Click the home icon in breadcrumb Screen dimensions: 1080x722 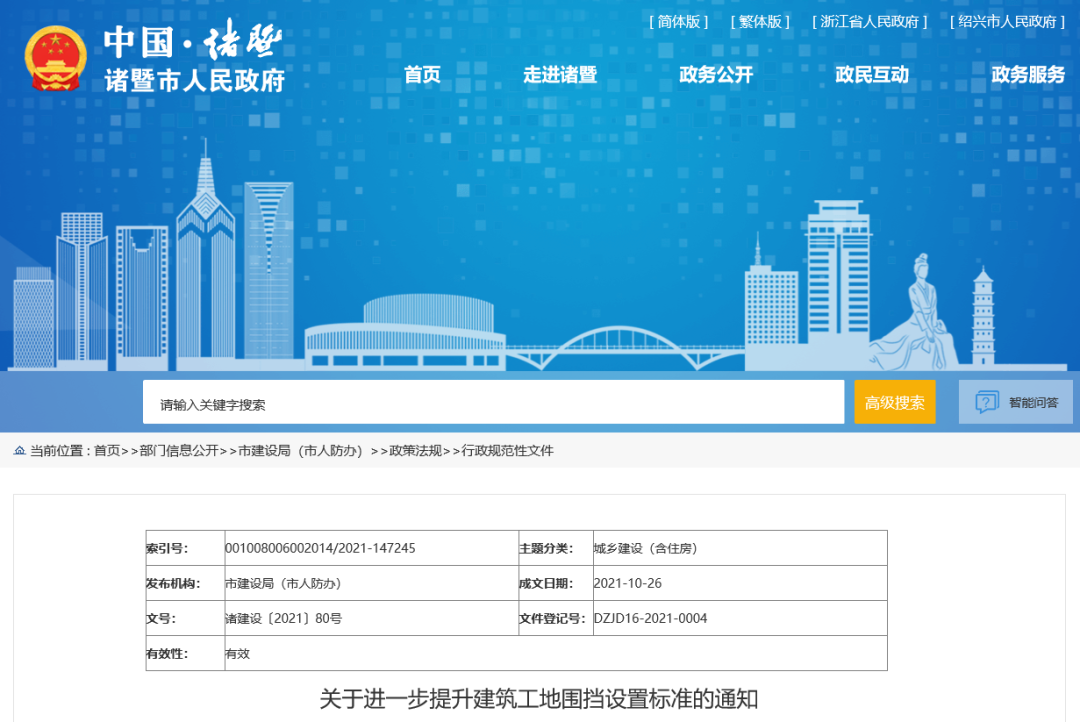(19, 451)
